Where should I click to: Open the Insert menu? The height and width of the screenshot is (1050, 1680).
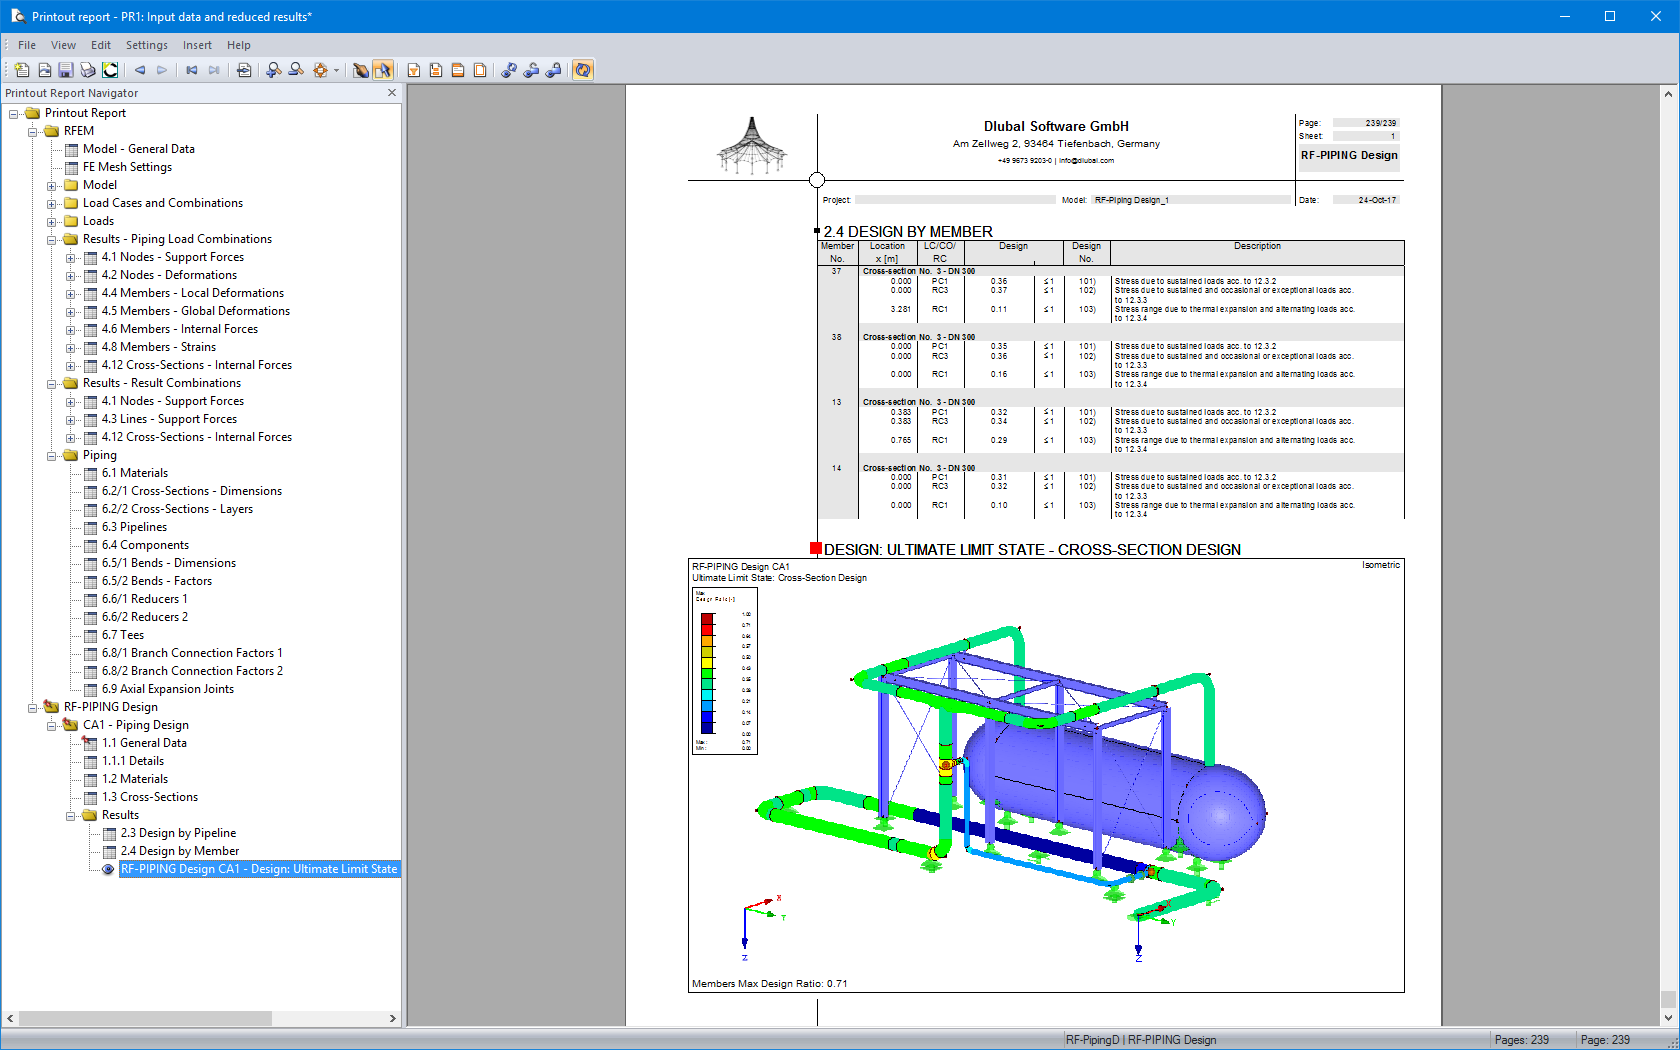[197, 45]
